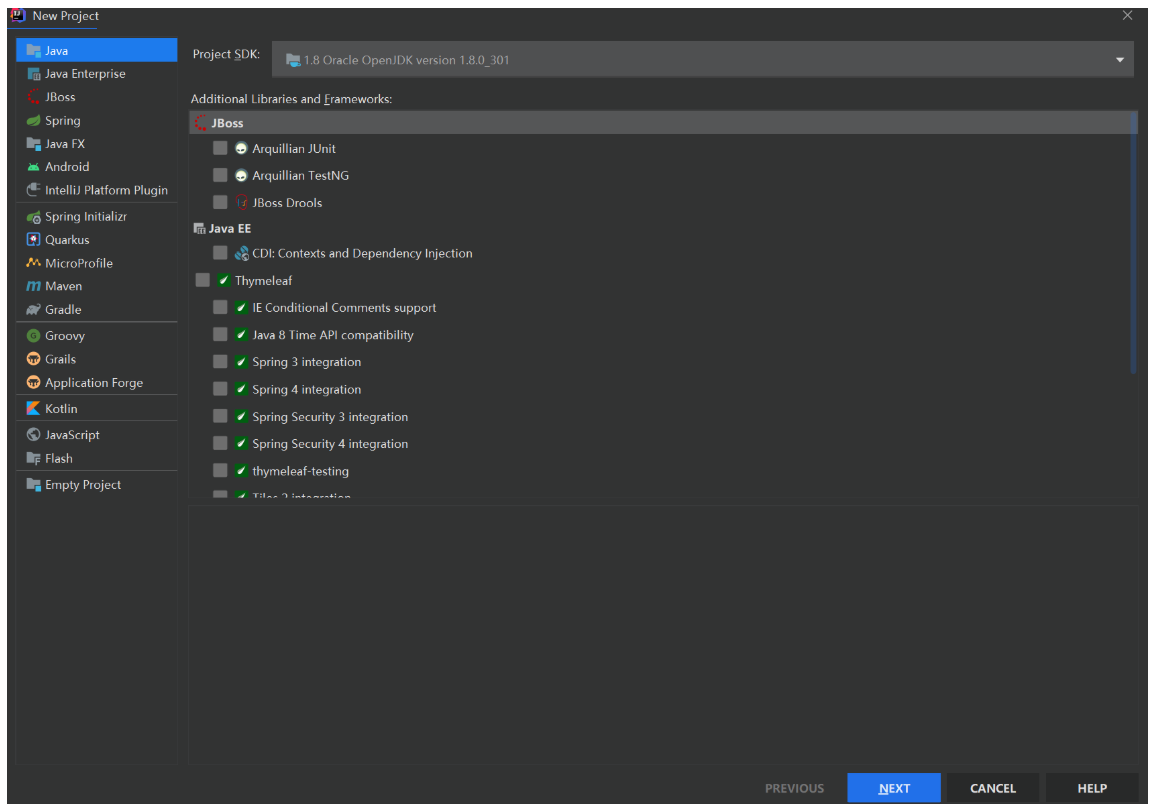Click the JavaScript globe icon
The height and width of the screenshot is (812, 1159).
tap(33, 434)
